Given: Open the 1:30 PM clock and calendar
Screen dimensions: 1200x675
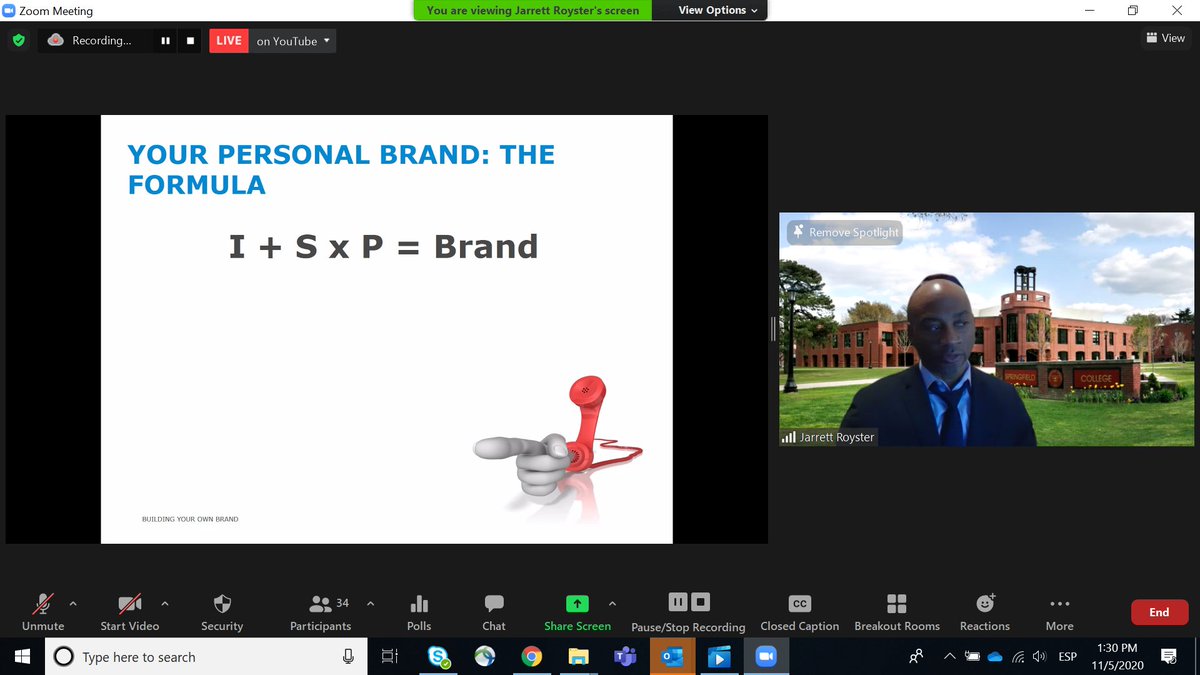Looking at the screenshot, I should pyautogui.click(x=1117, y=657).
